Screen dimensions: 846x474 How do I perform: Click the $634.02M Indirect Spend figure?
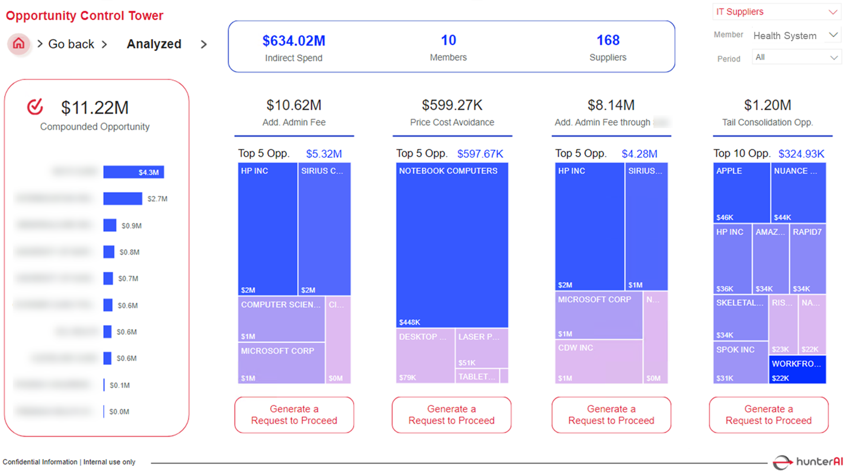294,41
